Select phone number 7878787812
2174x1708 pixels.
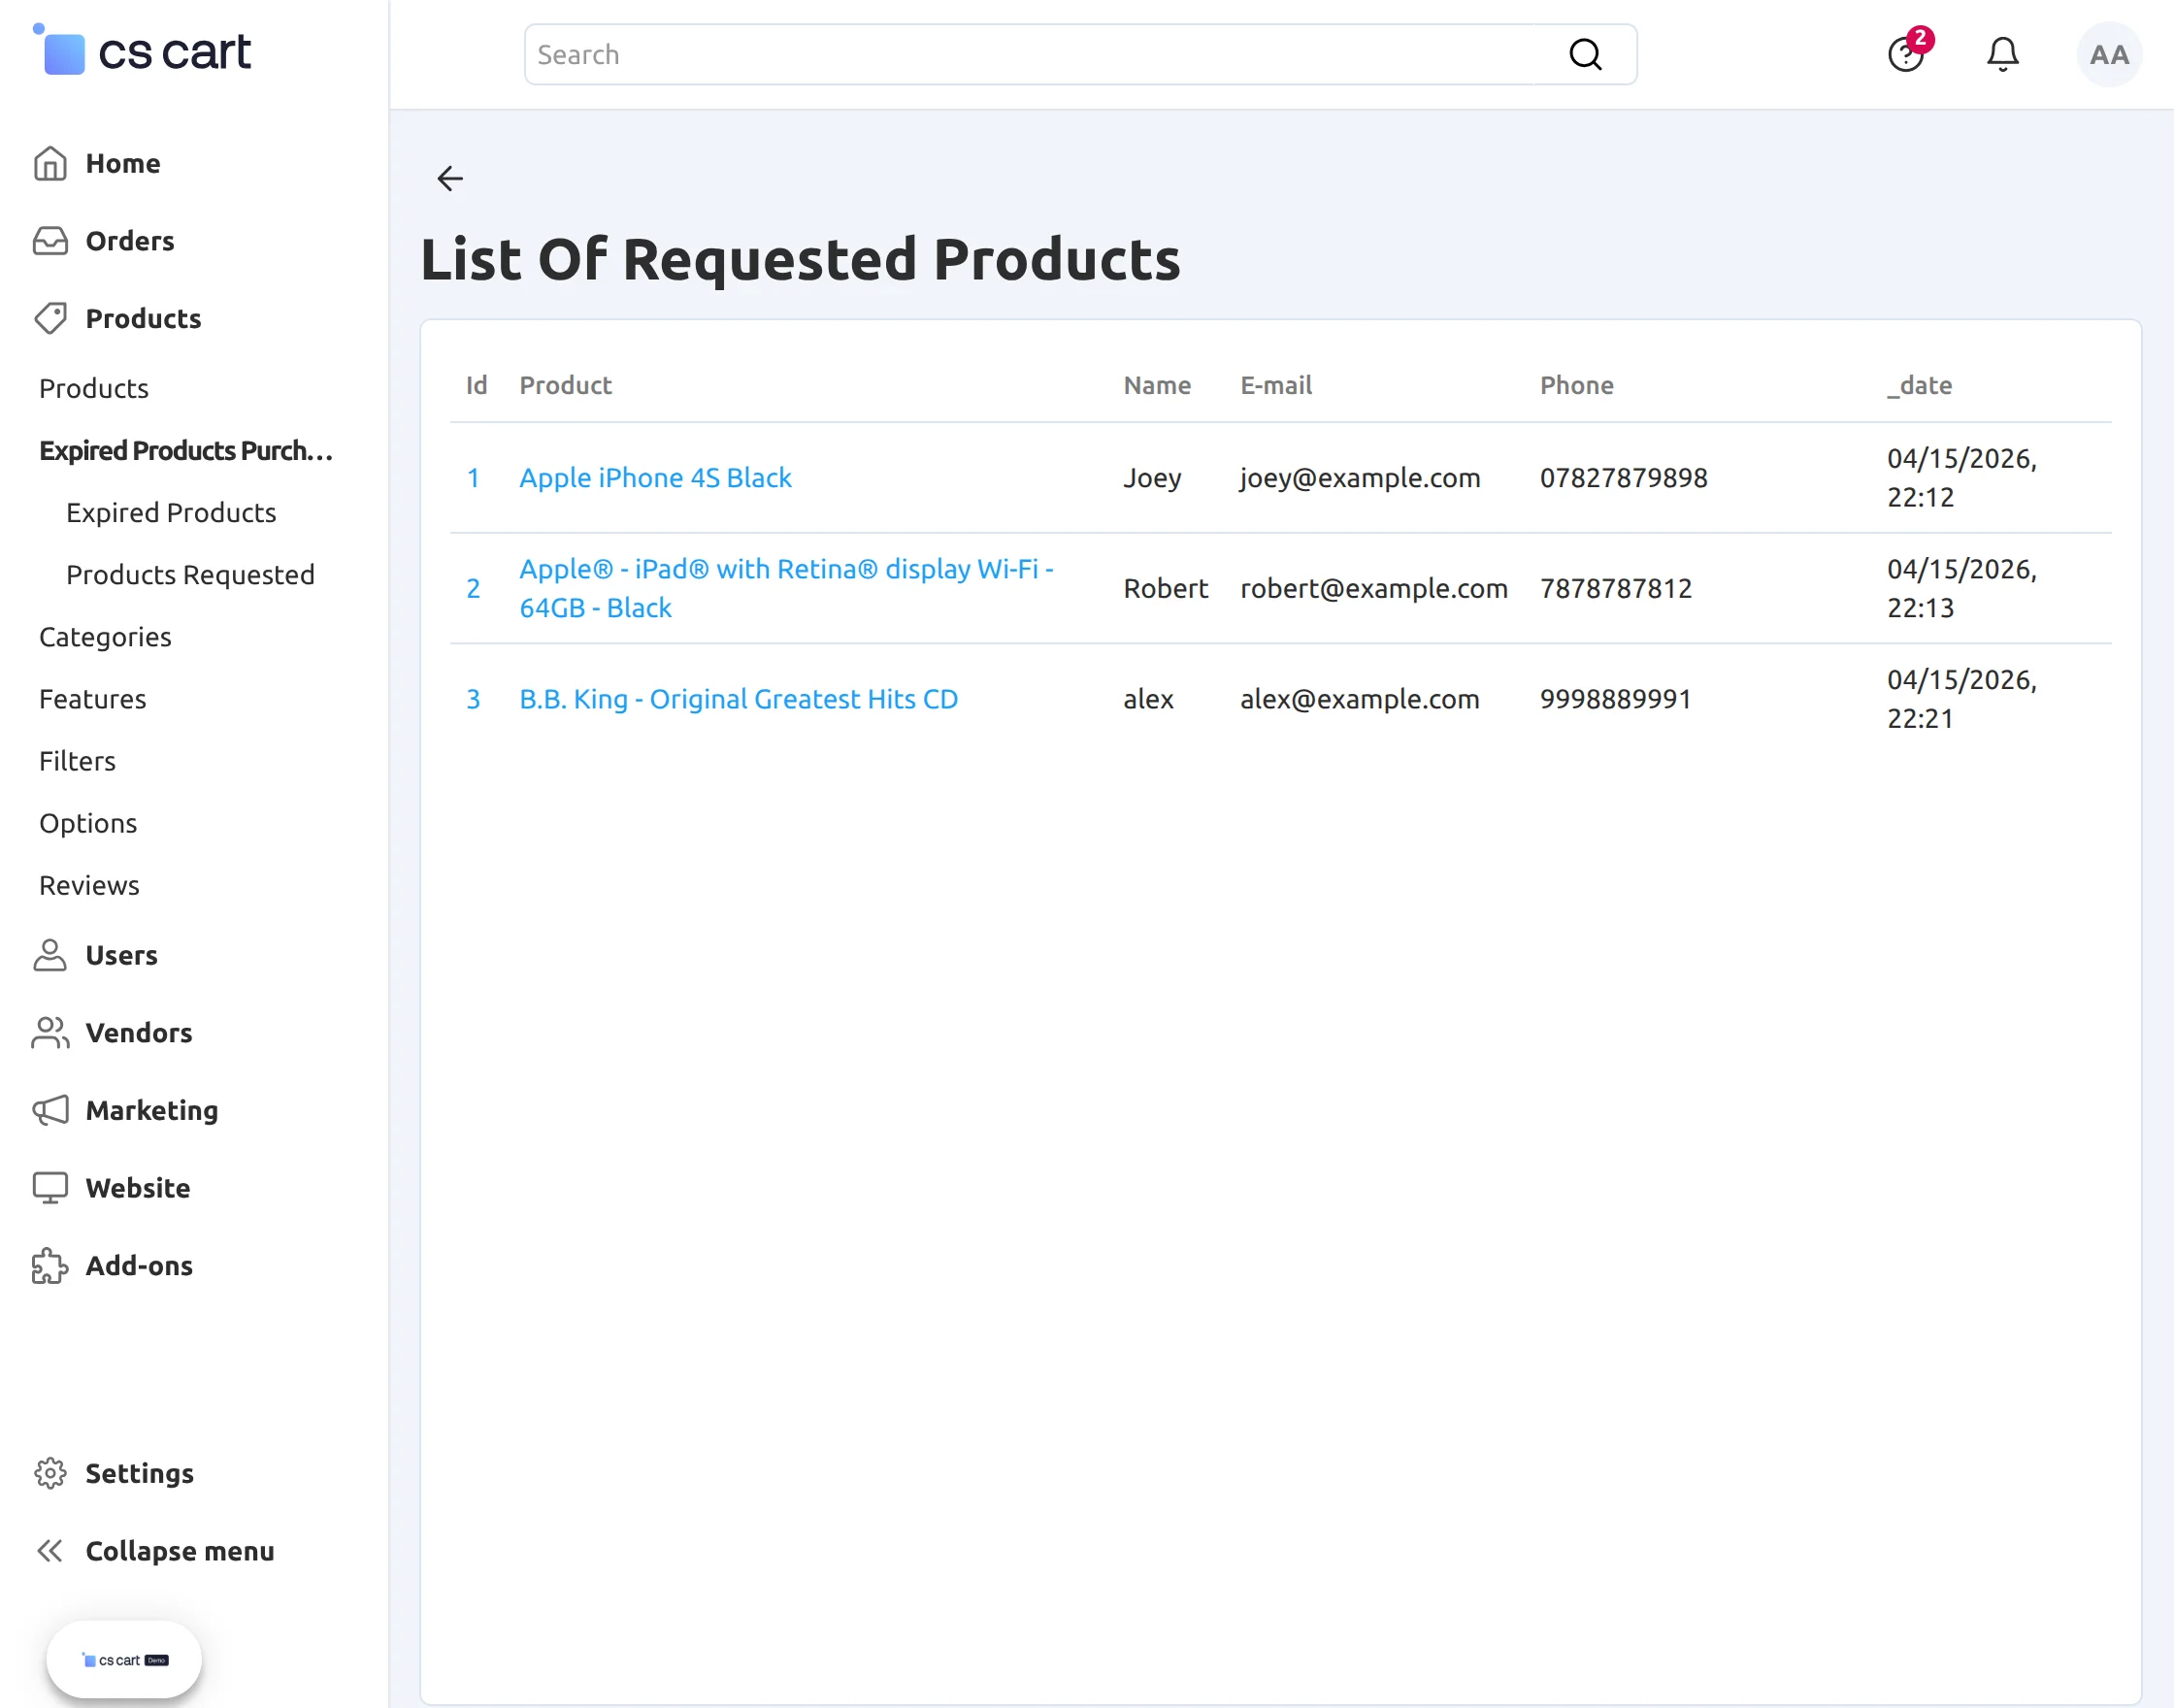pyautogui.click(x=1615, y=588)
